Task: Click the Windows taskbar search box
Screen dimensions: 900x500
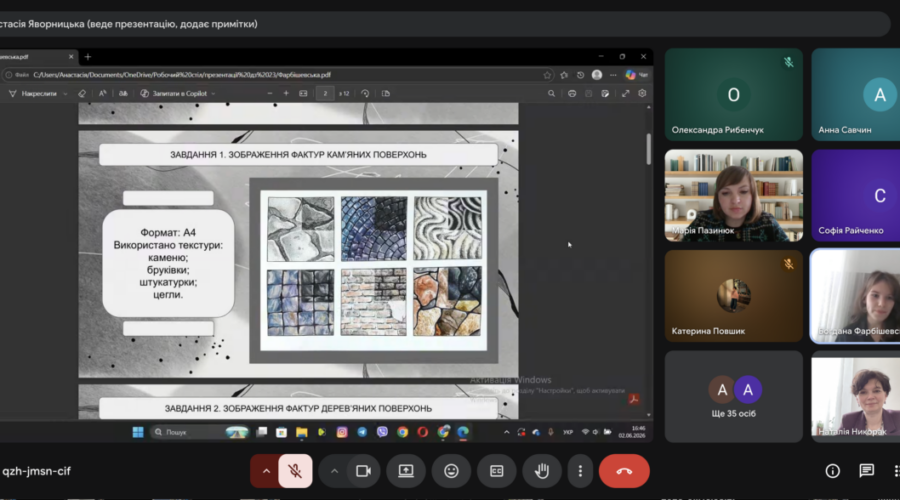Action: pos(200,432)
